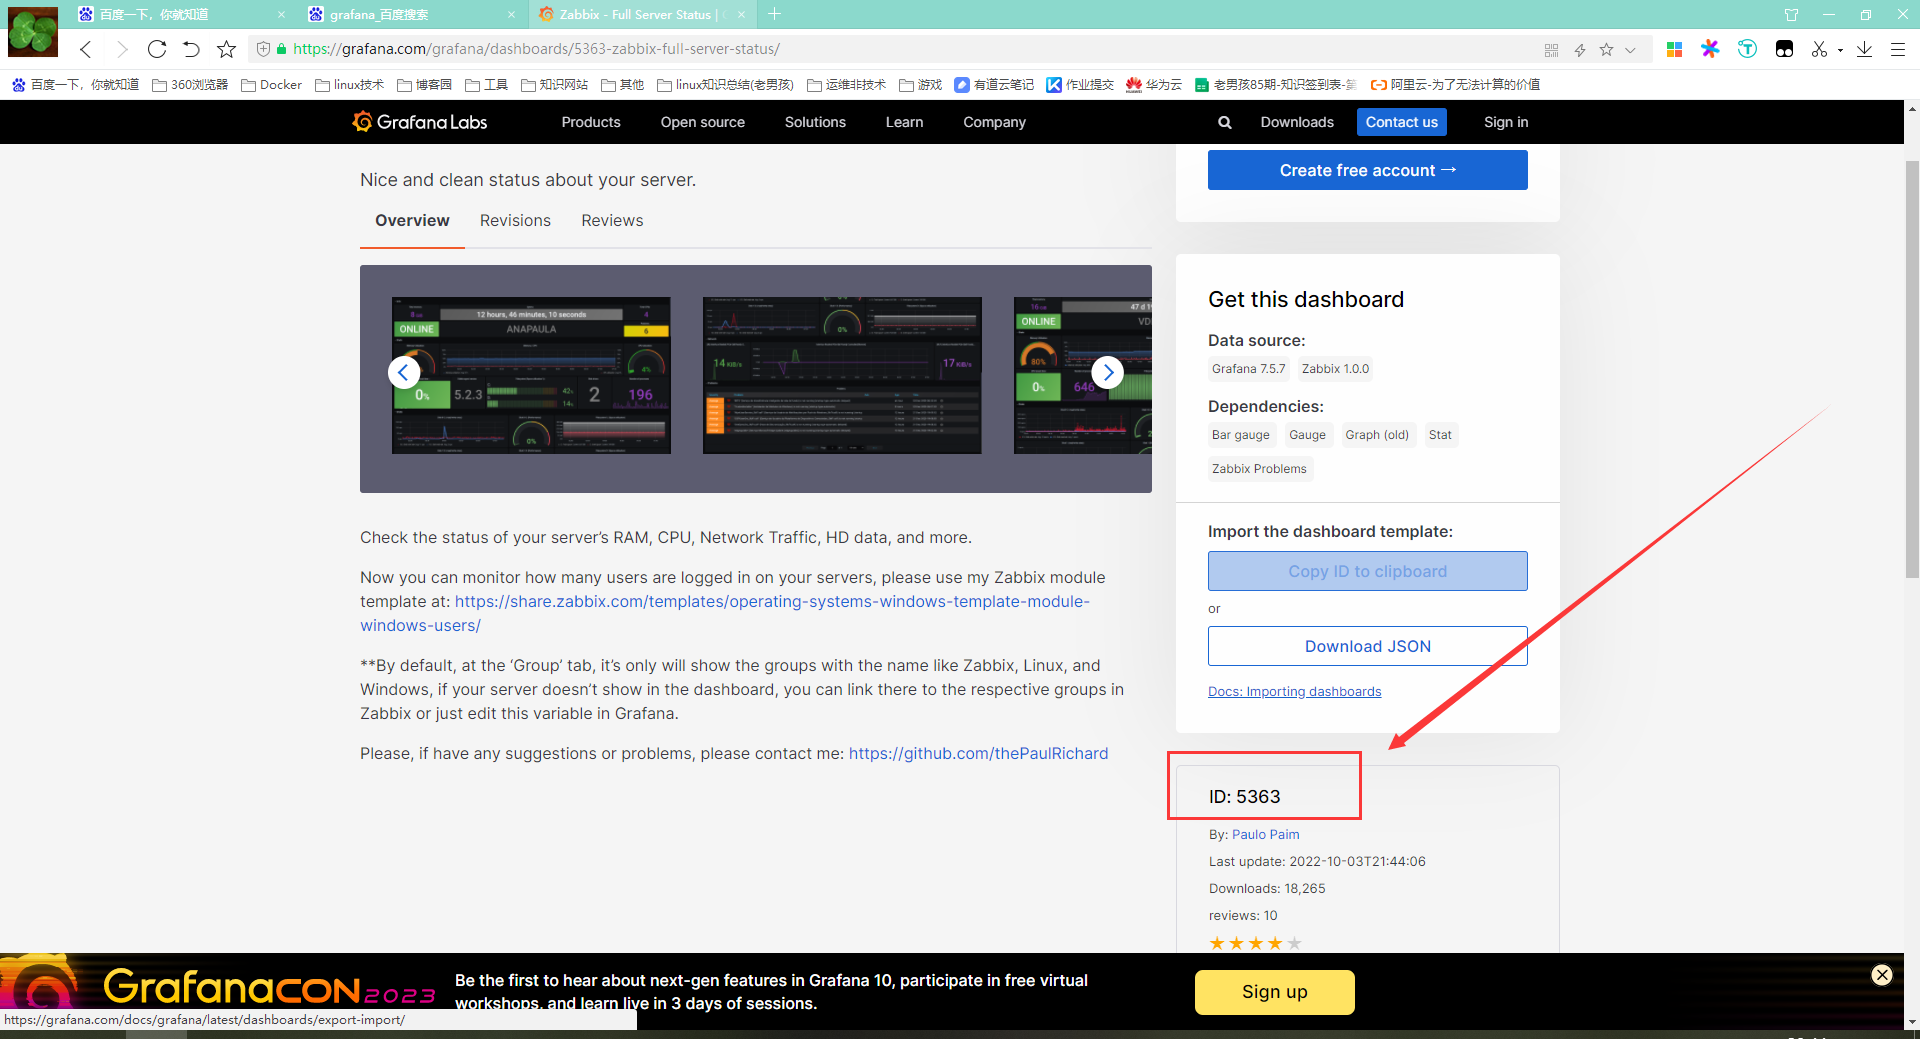Viewport: 1920px width, 1039px height.
Task: Open the 华为云 bookmark
Action: click(x=1154, y=85)
